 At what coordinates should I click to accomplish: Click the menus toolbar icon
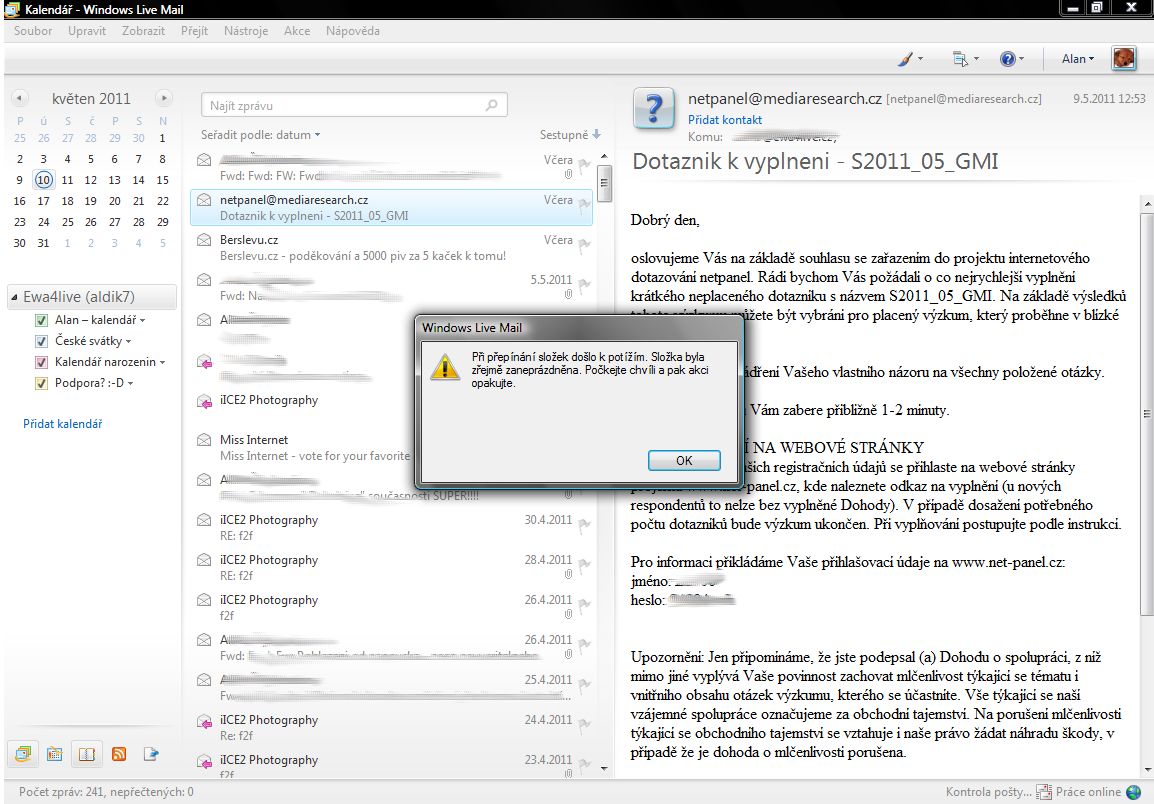tap(960, 59)
